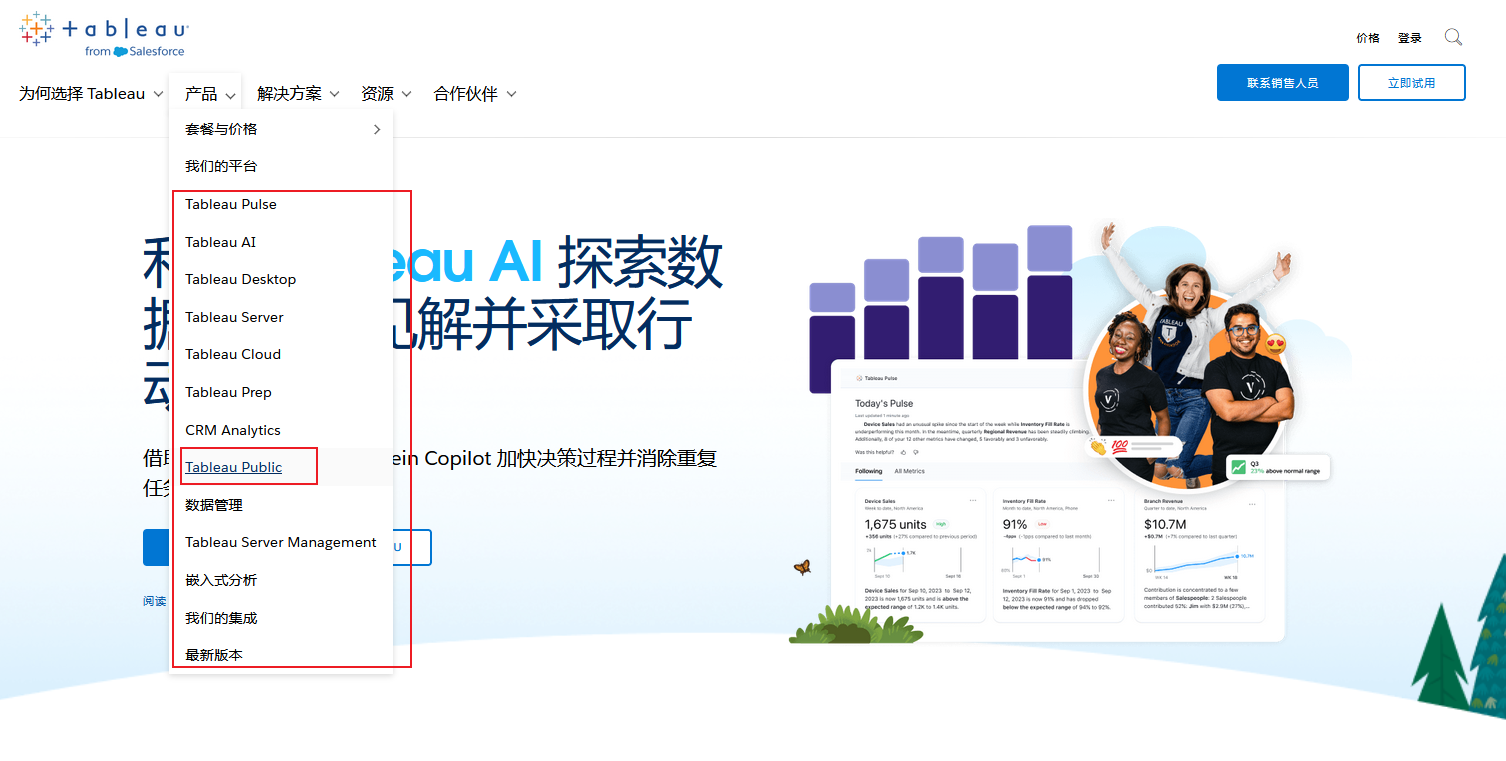Open the 价格 link in header

click(x=1368, y=38)
